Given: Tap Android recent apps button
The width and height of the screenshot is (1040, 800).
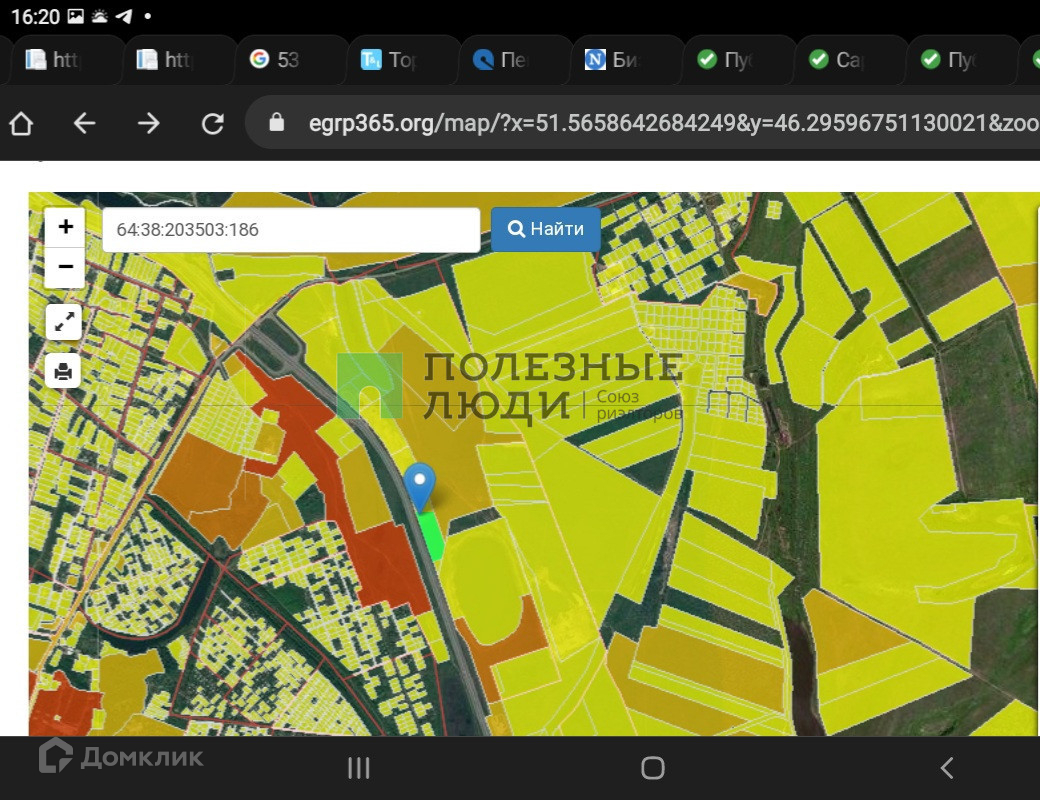Looking at the screenshot, I should click(358, 767).
